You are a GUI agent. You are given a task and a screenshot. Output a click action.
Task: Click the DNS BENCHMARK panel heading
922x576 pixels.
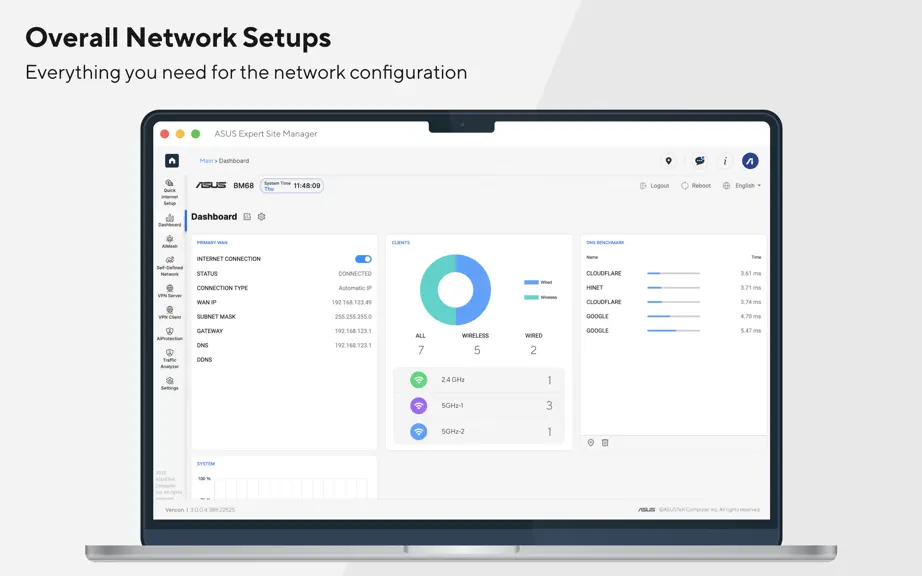(605, 242)
